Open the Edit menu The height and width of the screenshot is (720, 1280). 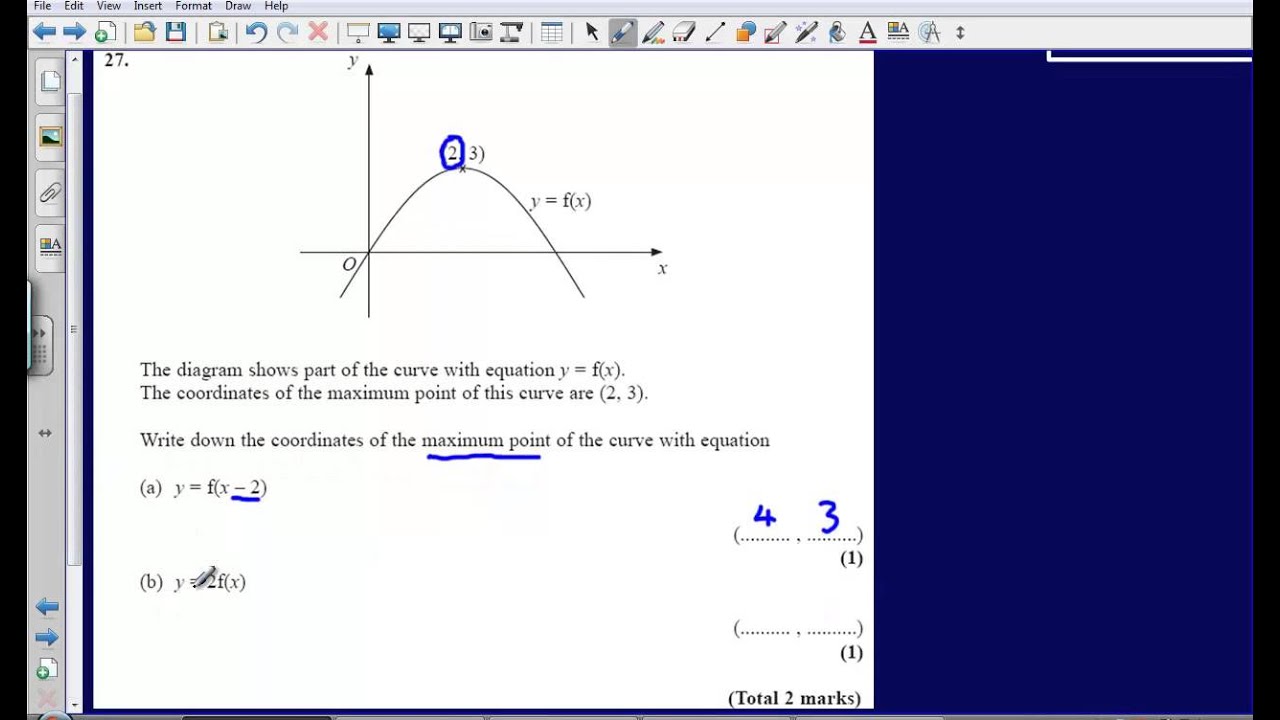point(74,6)
